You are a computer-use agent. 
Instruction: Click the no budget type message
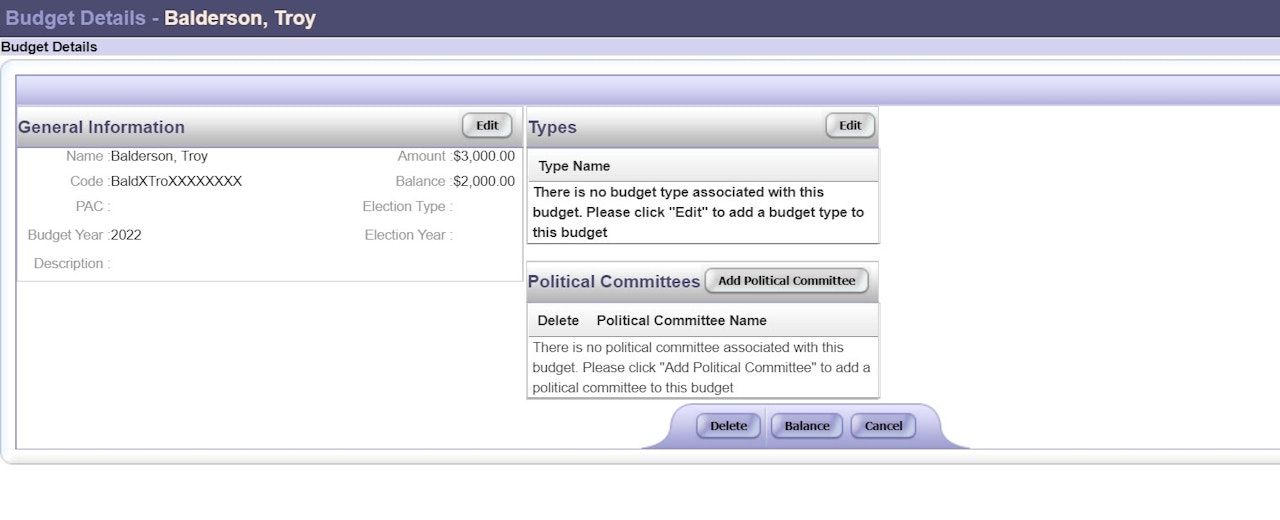point(698,212)
